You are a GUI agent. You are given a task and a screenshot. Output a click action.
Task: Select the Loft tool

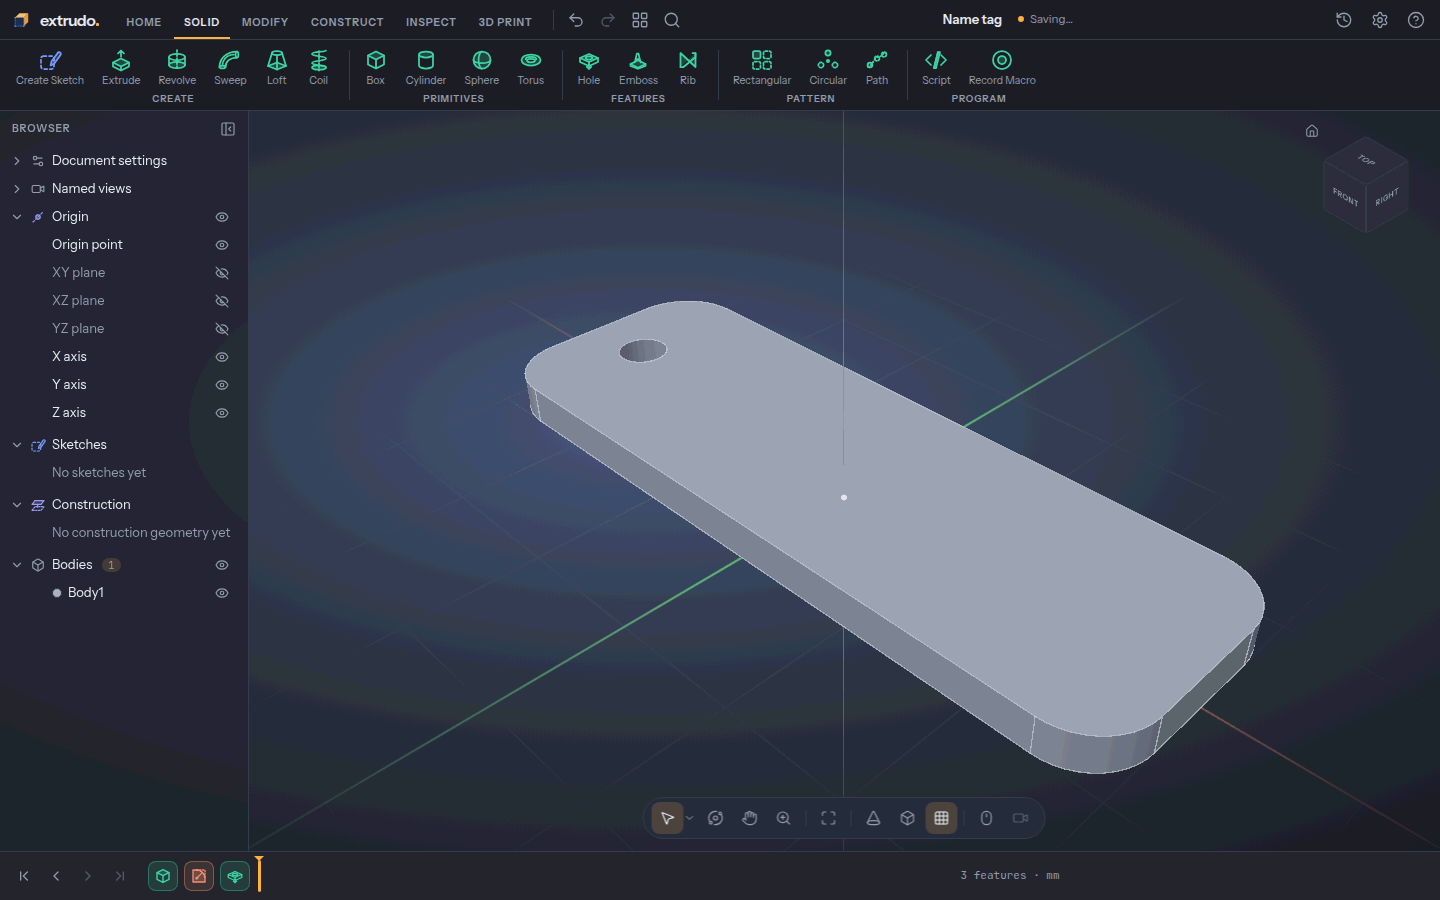[277, 68]
